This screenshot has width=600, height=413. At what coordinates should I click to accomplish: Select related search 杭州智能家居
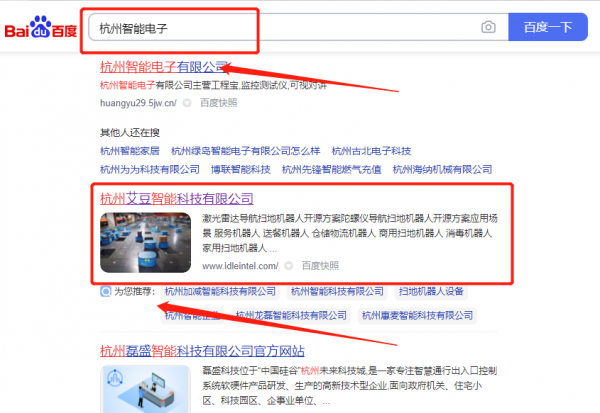(130, 151)
